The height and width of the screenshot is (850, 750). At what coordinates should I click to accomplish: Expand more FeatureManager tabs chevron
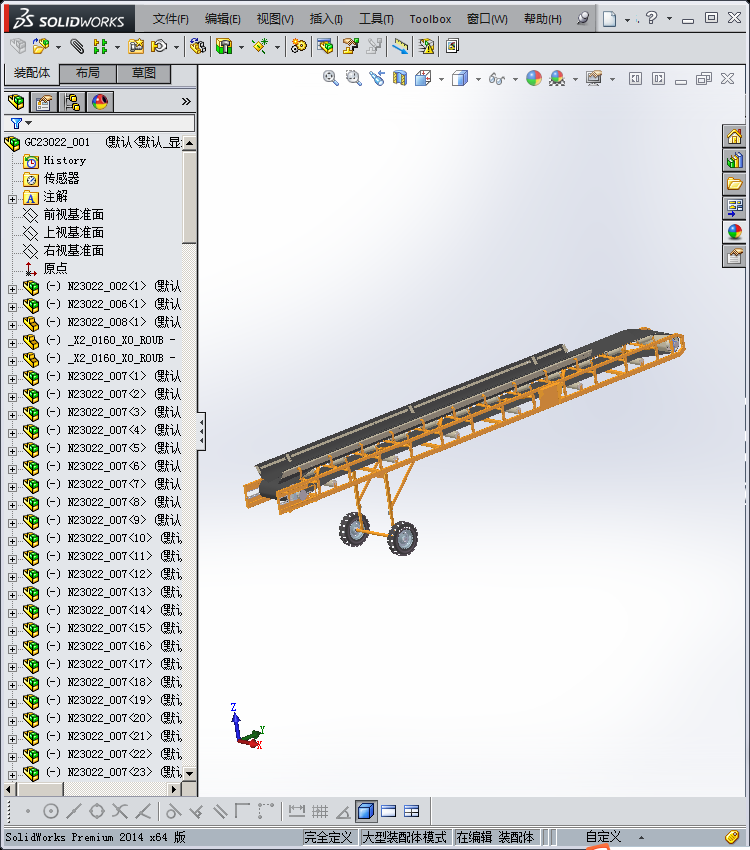click(186, 101)
